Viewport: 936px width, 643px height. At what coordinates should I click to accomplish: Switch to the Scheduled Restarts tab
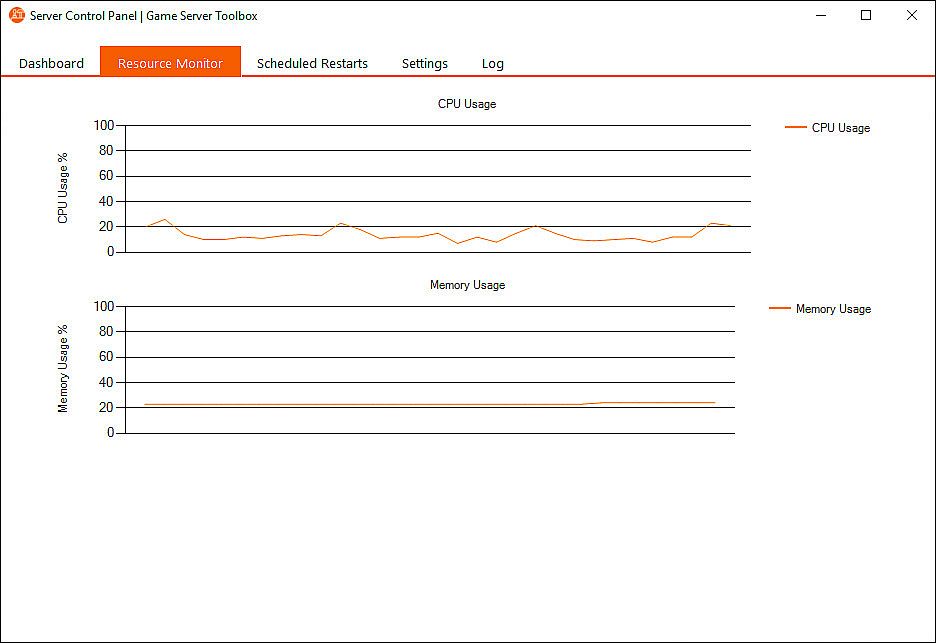click(x=312, y=63)
